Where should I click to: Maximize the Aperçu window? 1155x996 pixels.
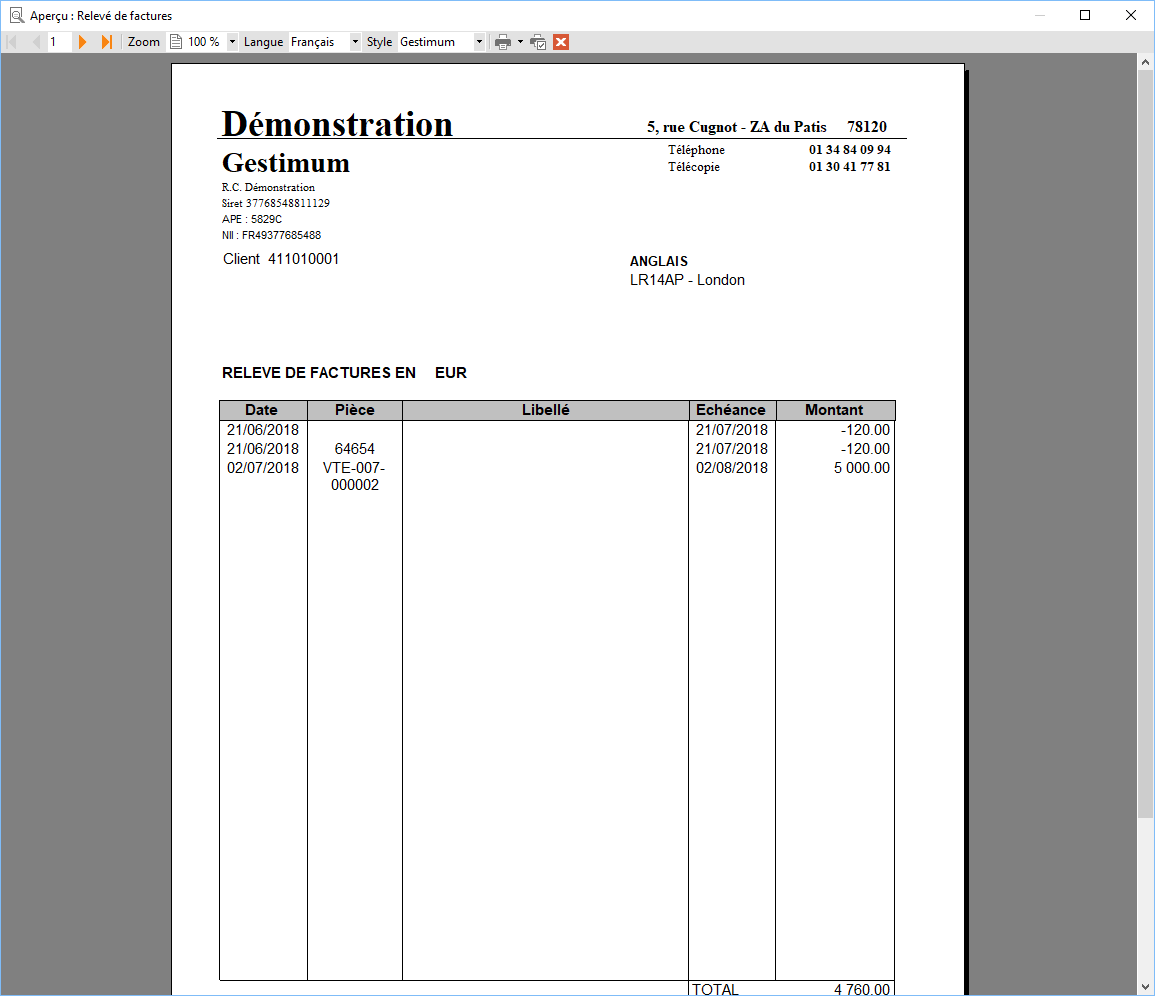pyautogui.click(x=1085, y=15)
